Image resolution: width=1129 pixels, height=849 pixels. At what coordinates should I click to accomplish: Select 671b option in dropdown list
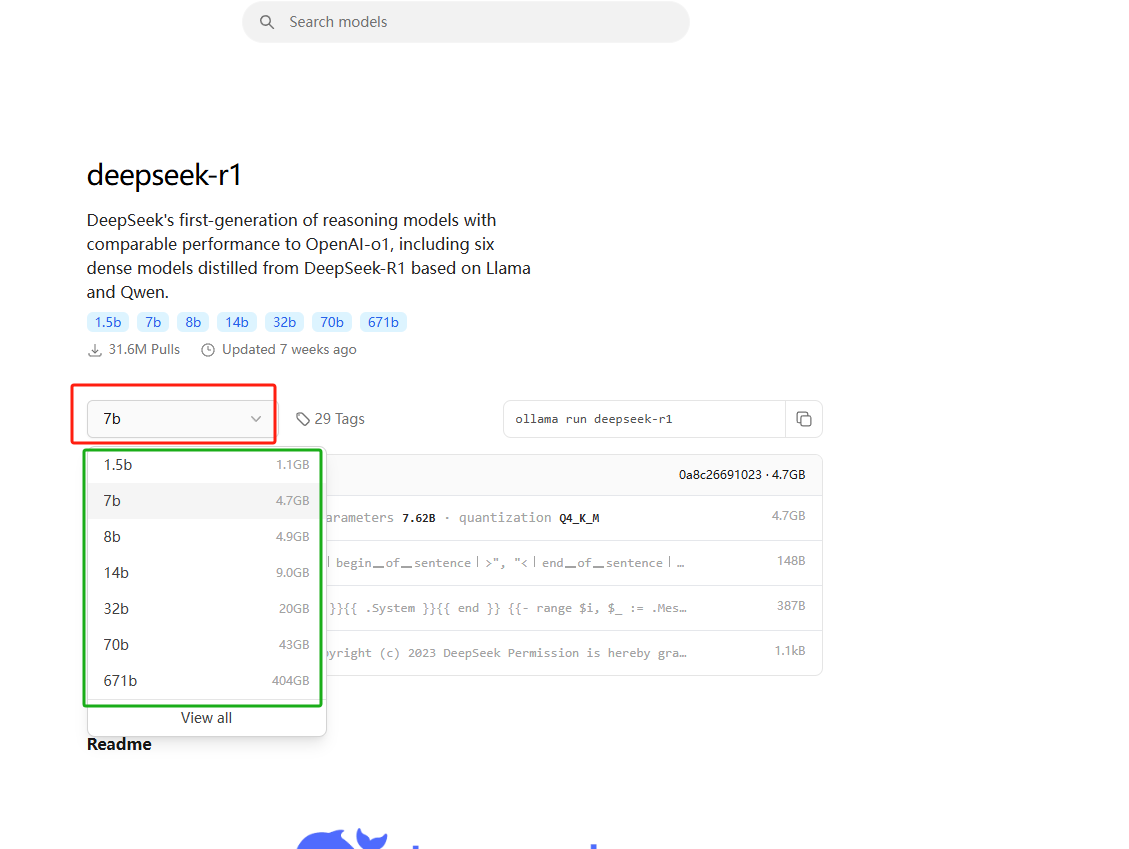(x=207, y=681)
